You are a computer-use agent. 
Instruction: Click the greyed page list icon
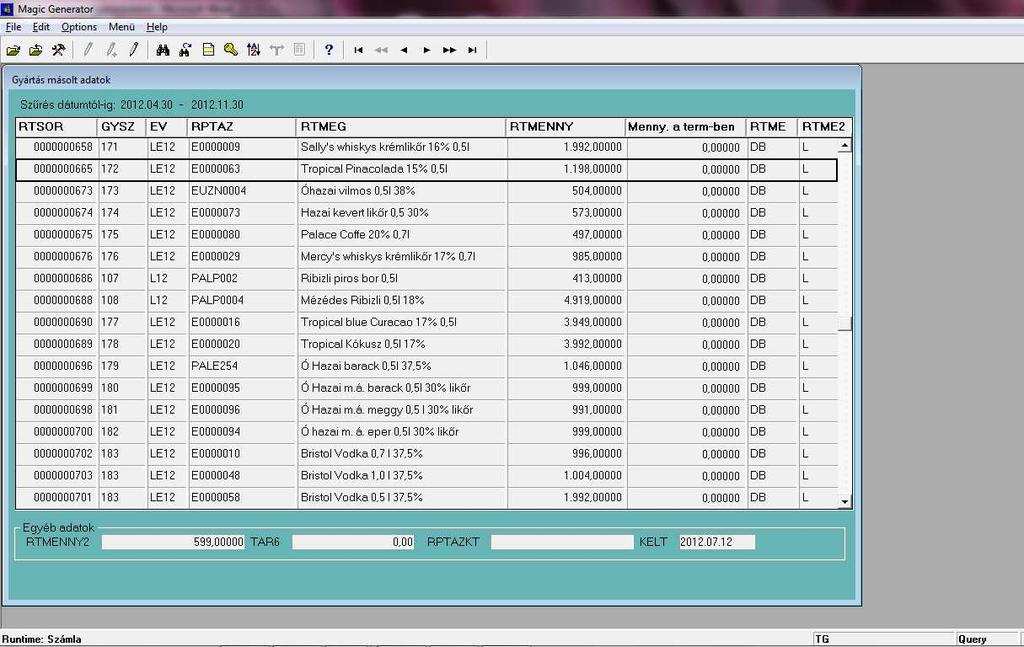click(299, 50)
